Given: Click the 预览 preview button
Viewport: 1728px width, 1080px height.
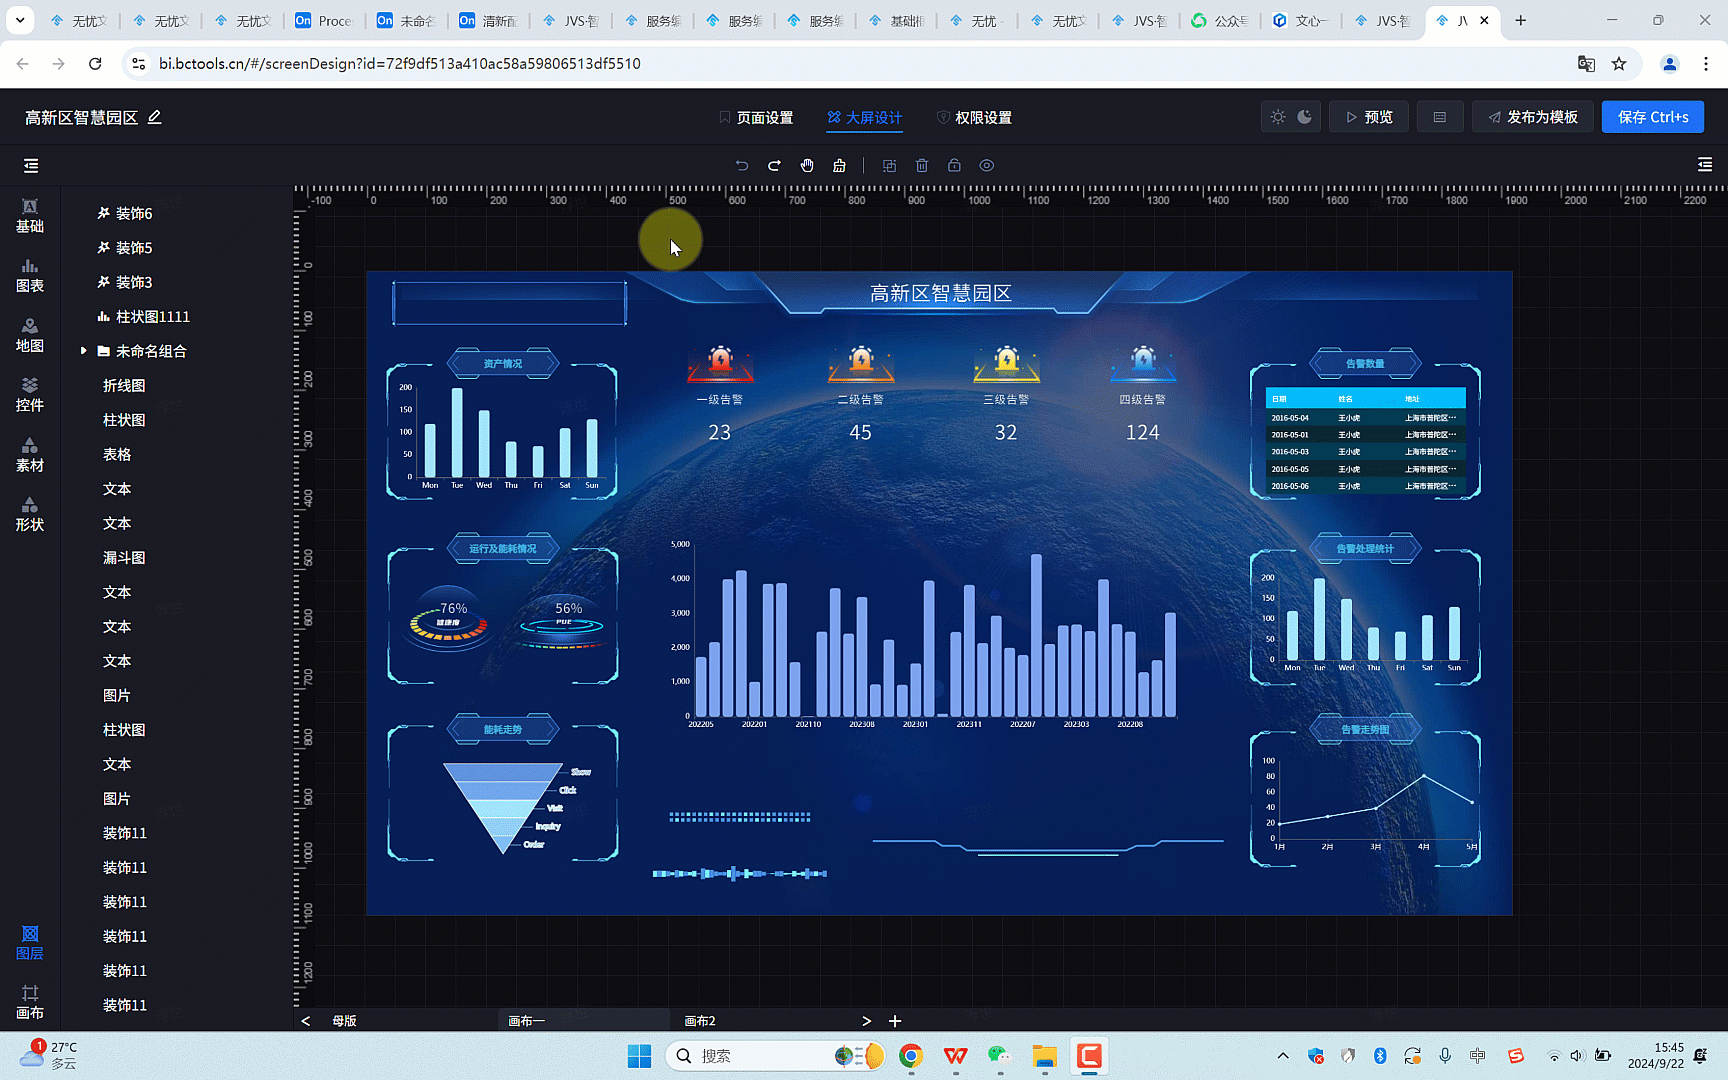Looking at the screenshot, I should coord(1369,117).
